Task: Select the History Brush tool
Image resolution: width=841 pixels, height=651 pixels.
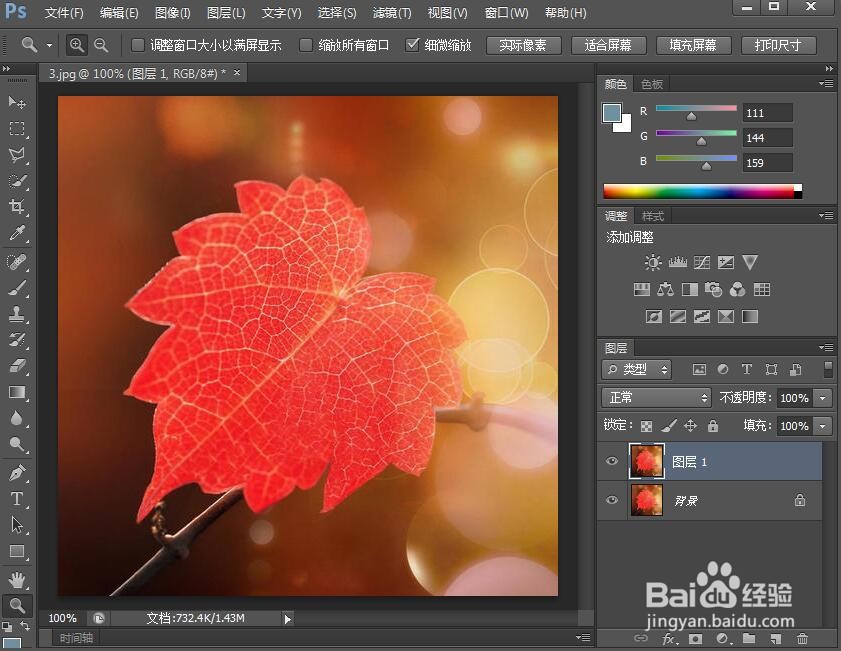Action: tap(17, 340)
